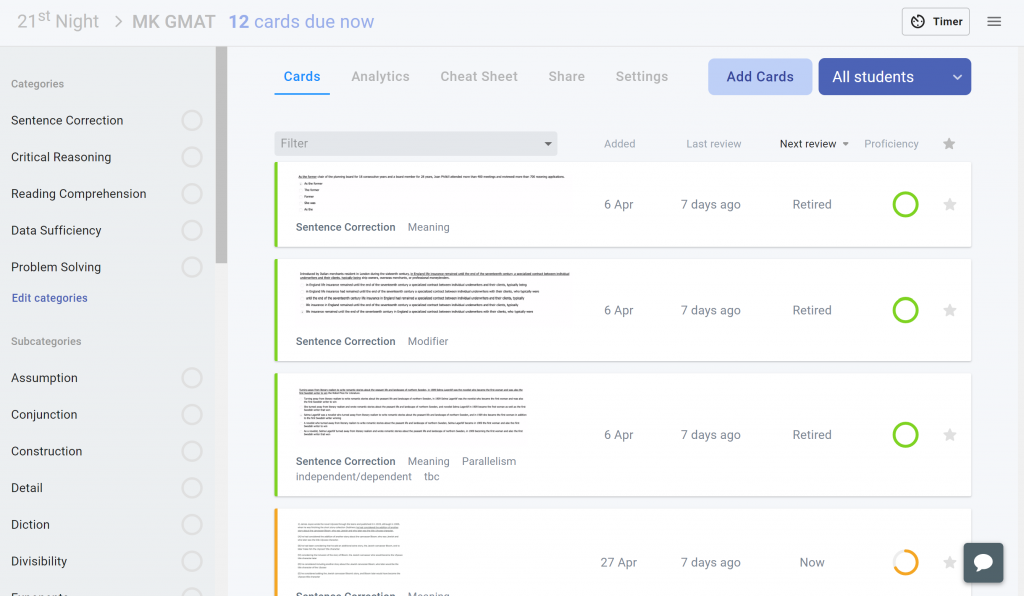Toggle Reading Comprehension category filter
The image size is (1024, 596).
[192, 193]
